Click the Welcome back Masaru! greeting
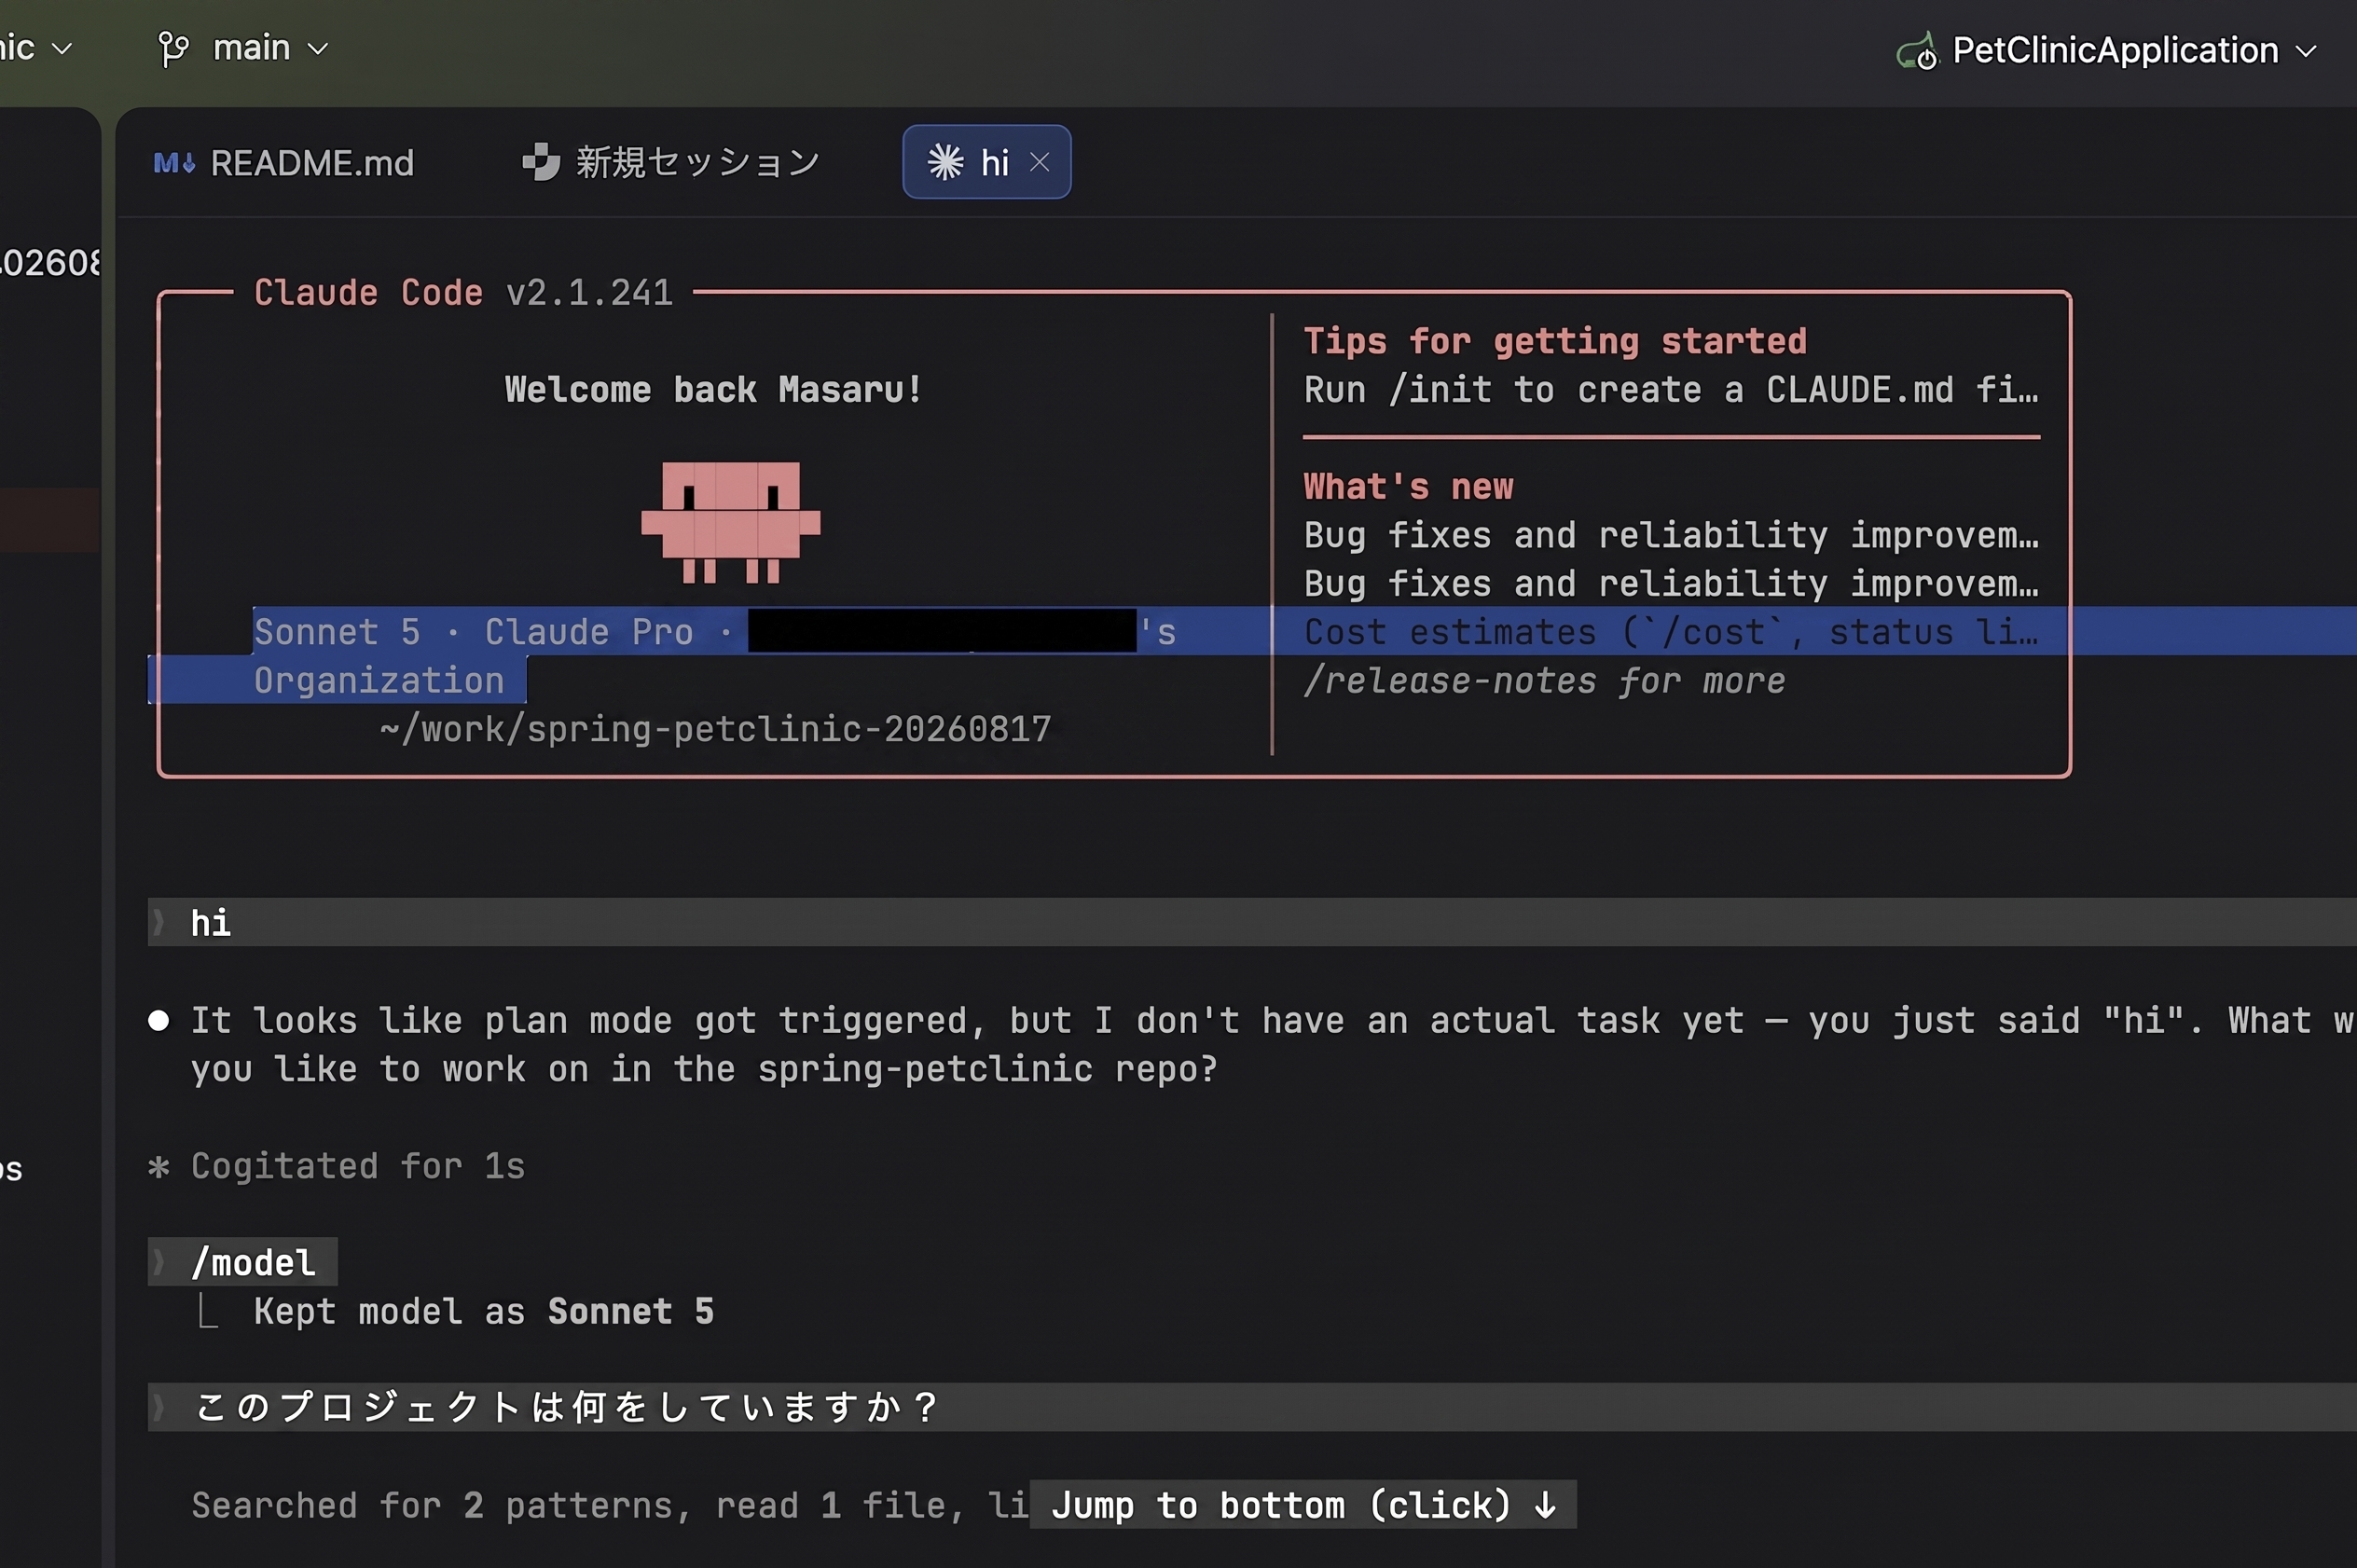The height and width of the screenshot is (1568, 2357). click(x=713, y=389)
